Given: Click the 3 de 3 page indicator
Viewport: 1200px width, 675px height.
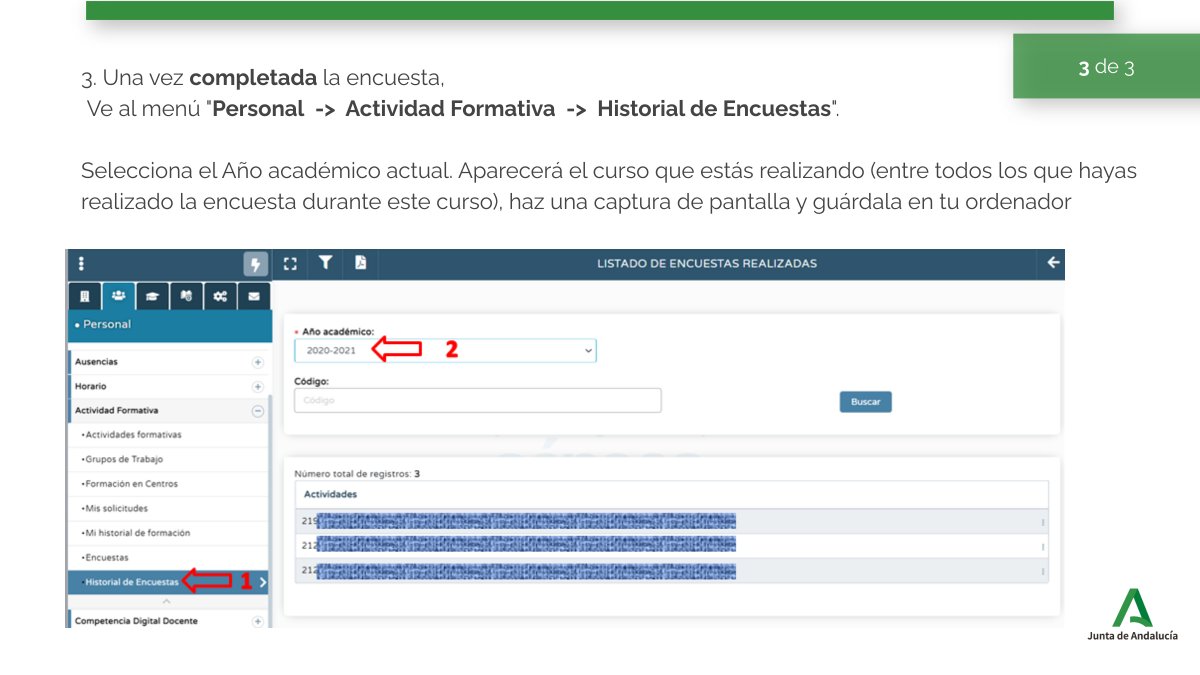Looking at the screenshot, I should (x=1106, y=68).
